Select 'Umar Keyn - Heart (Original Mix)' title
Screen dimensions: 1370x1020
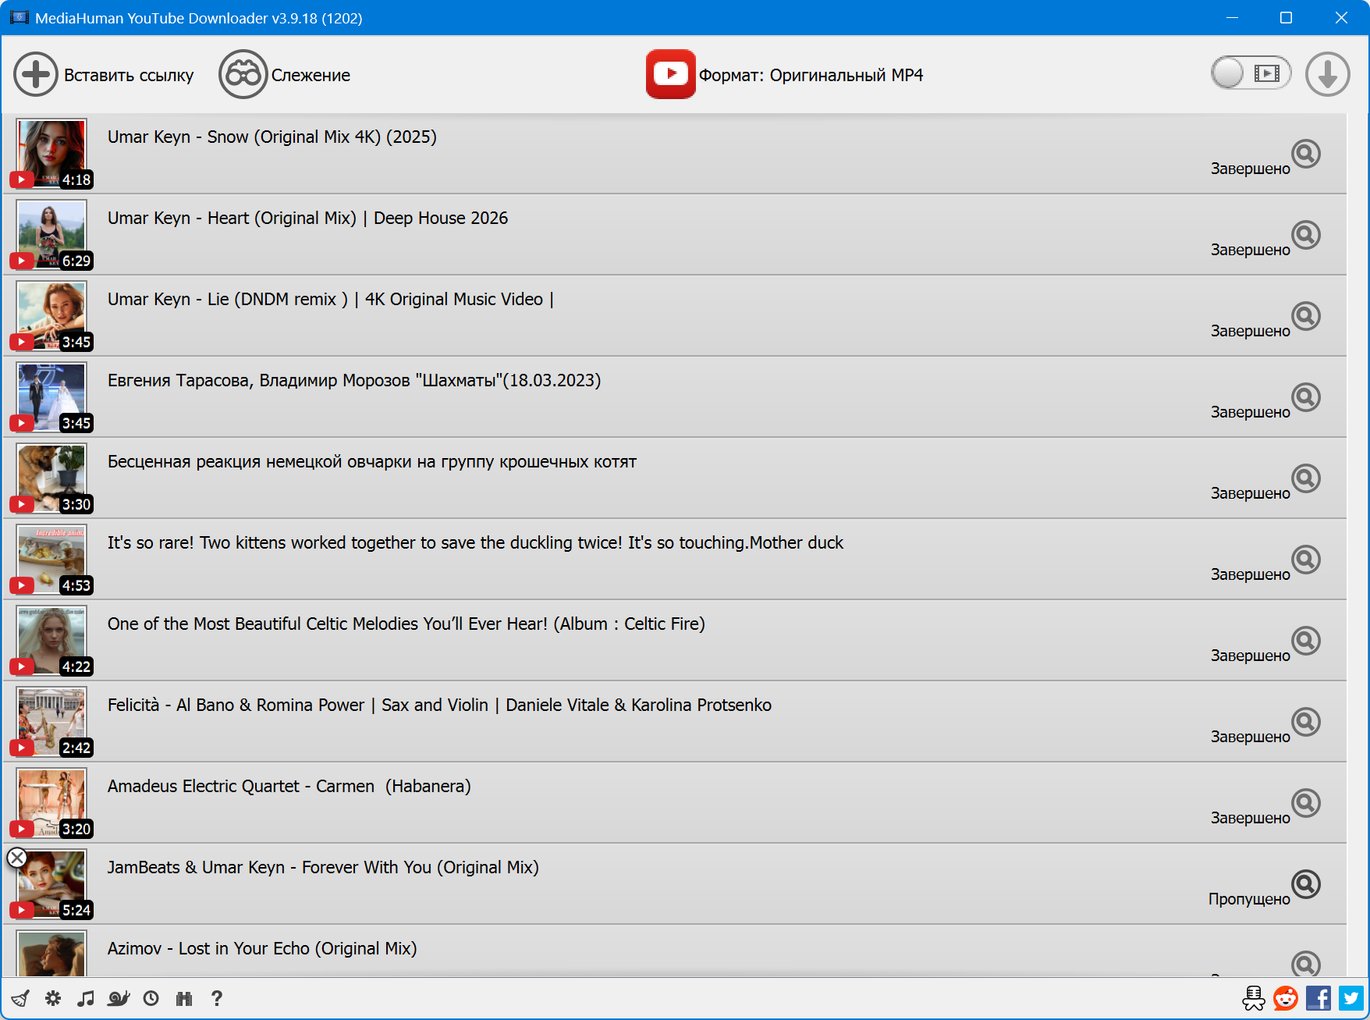coord(308,218)
